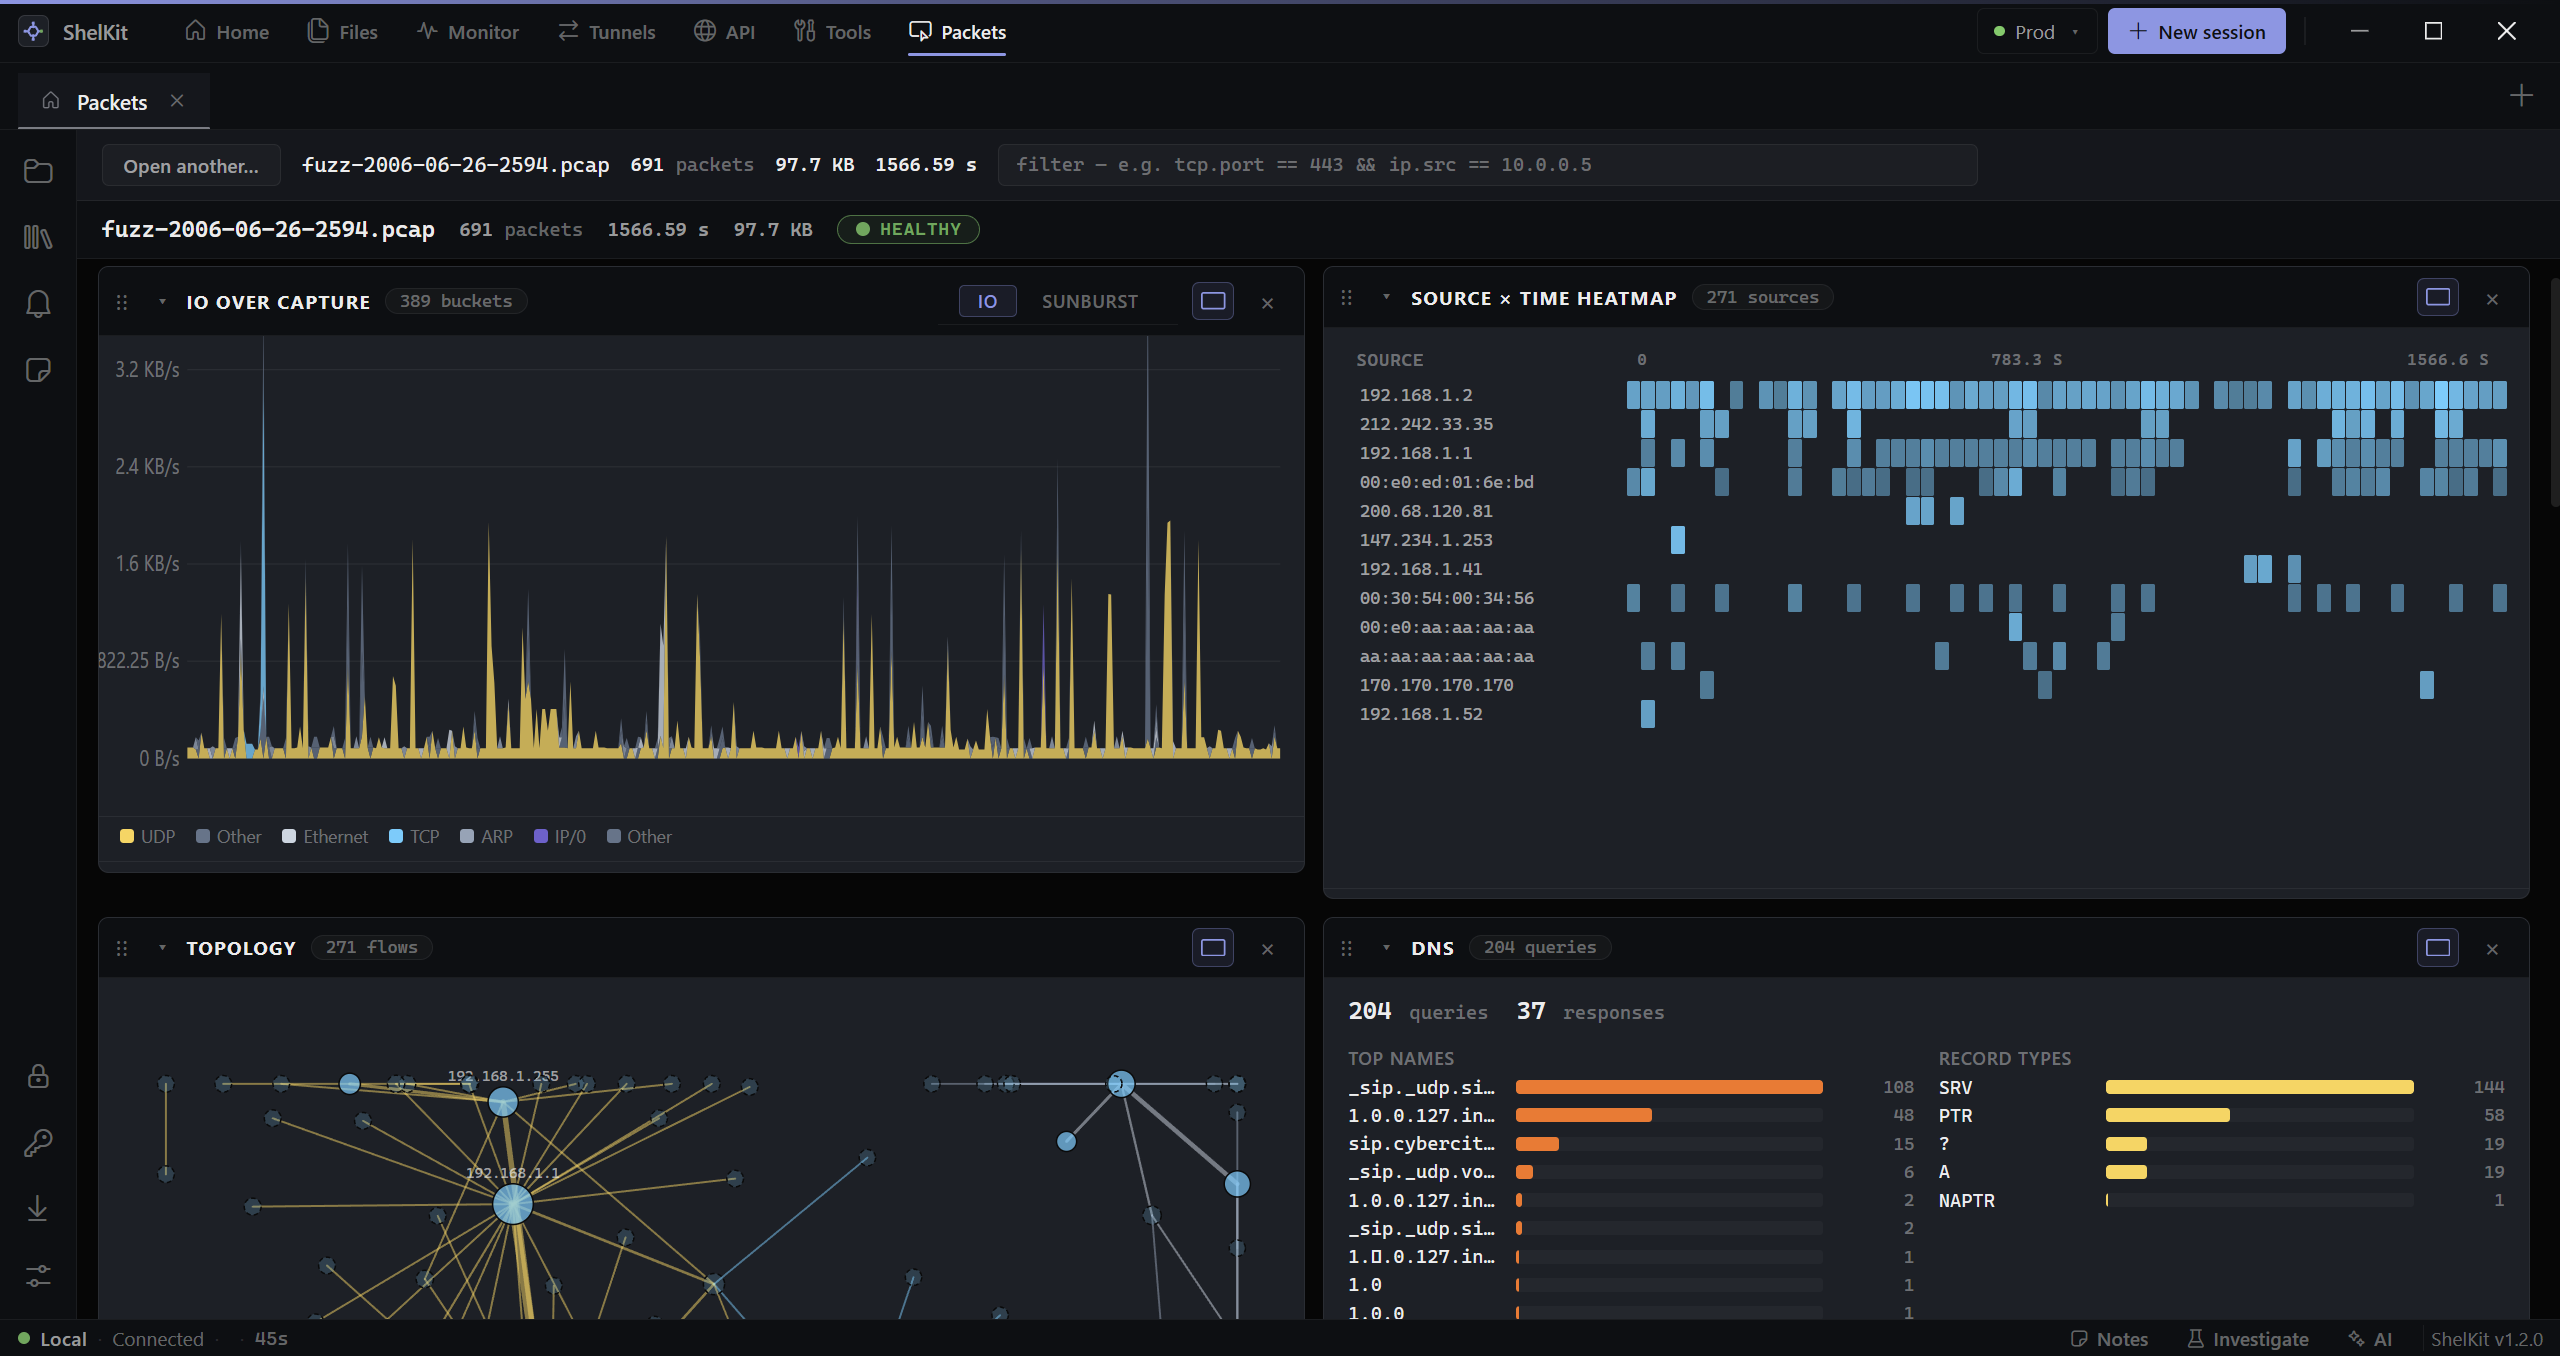Toggle ARP series in legend
This screenshot has width=2560, height=1356.
486,836
